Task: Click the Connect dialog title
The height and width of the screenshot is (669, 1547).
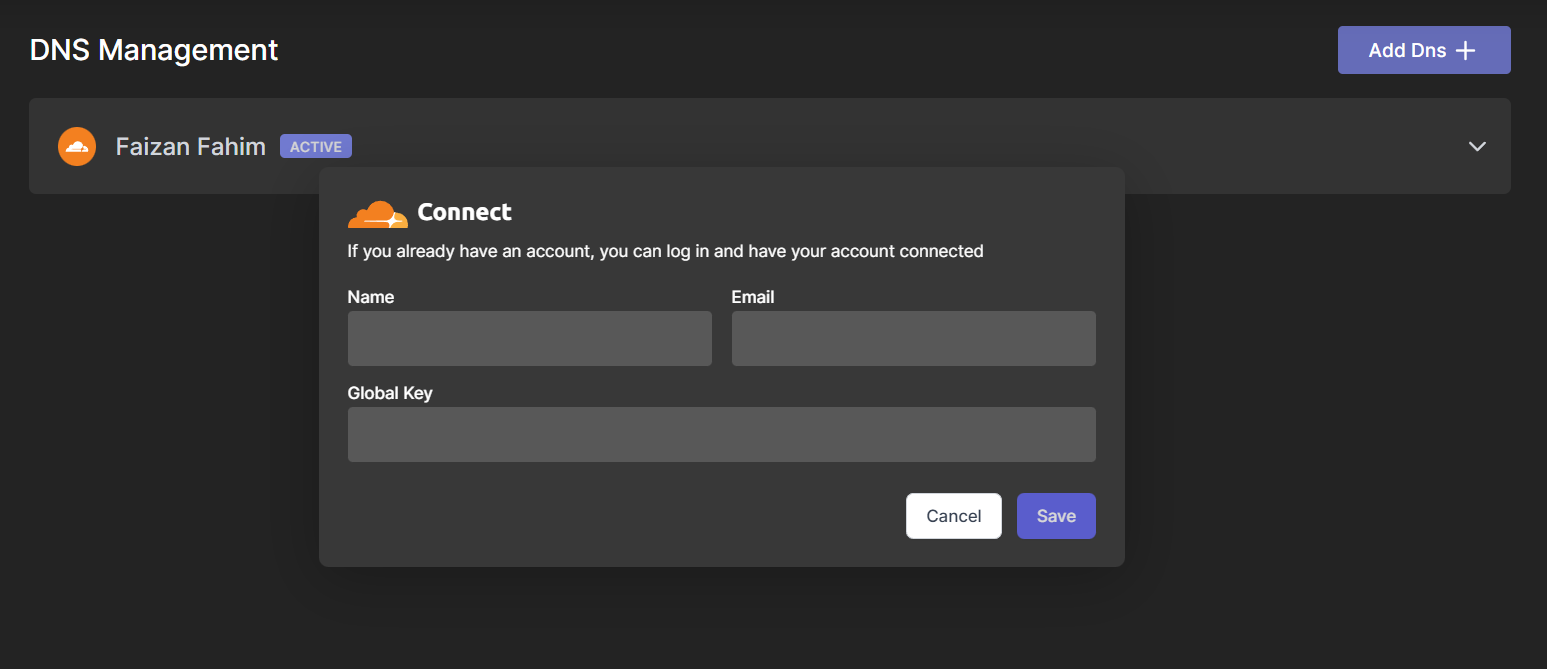Action: click(x=464, y=212)
